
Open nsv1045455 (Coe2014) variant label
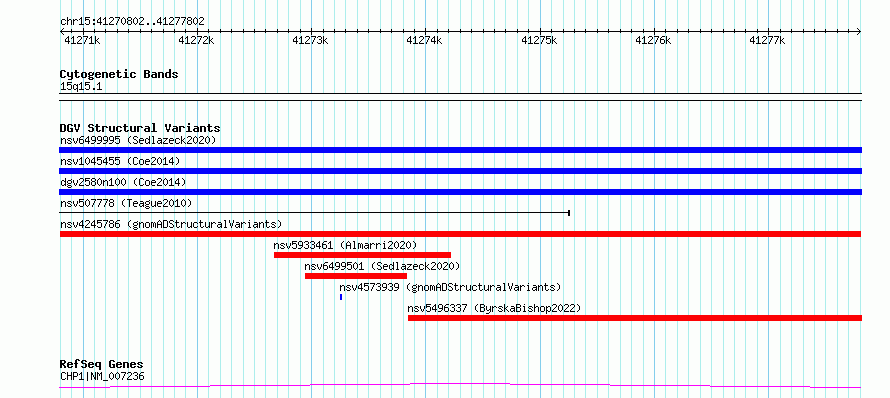point(120,161)
